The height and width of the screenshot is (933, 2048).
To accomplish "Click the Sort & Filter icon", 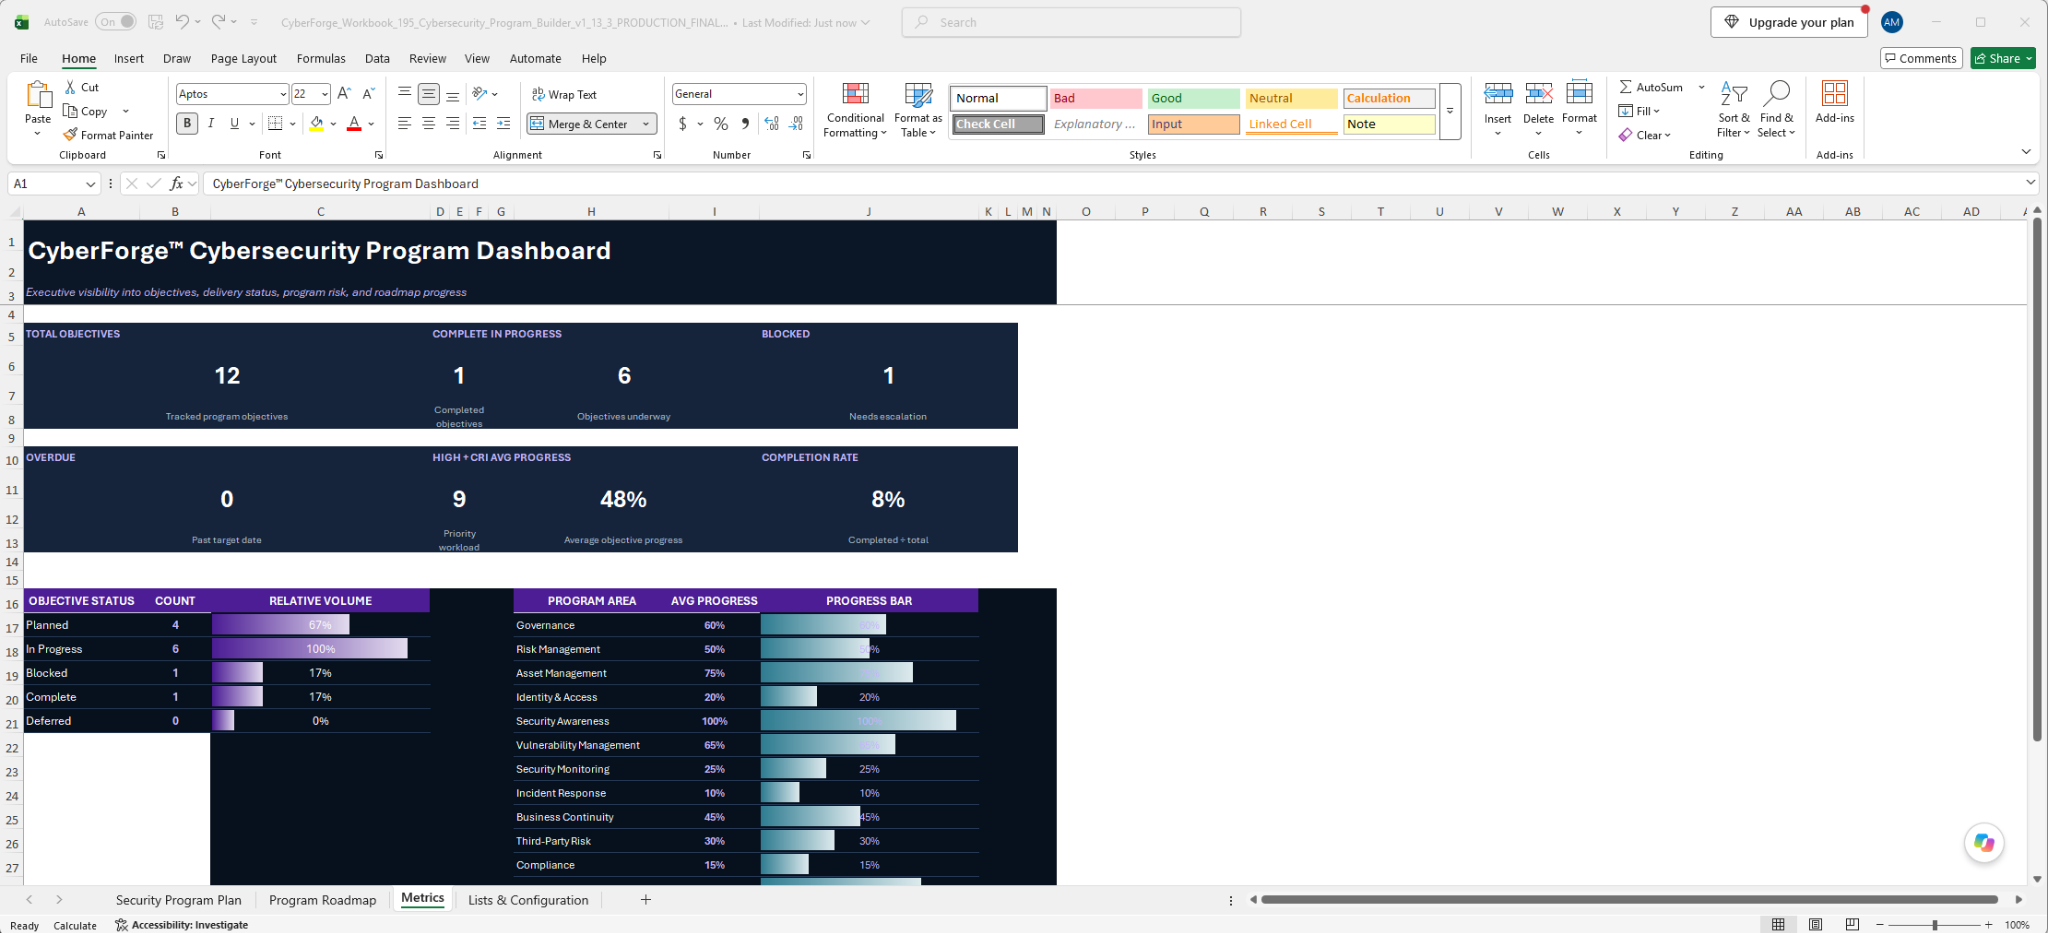I will point(1733,94).
